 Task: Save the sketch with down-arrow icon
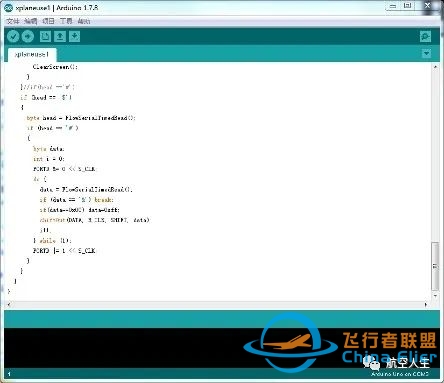pyautogui.click(x=75, y=36)
